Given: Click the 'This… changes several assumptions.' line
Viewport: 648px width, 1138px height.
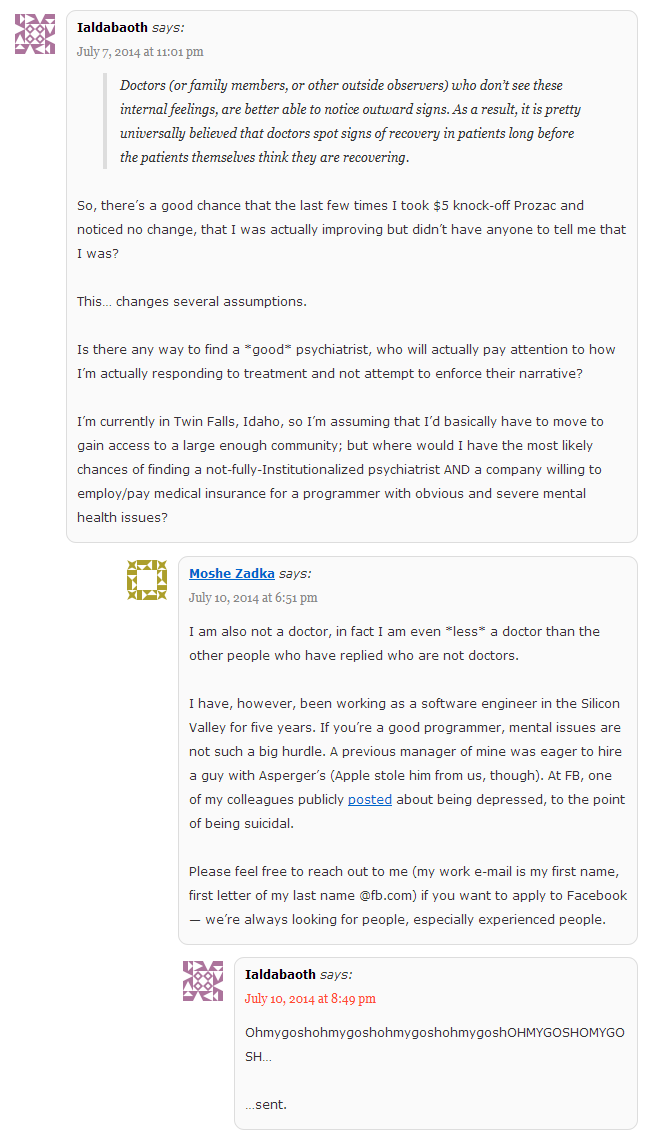Looking at the screenshot, I should click(x=192, y=301).
